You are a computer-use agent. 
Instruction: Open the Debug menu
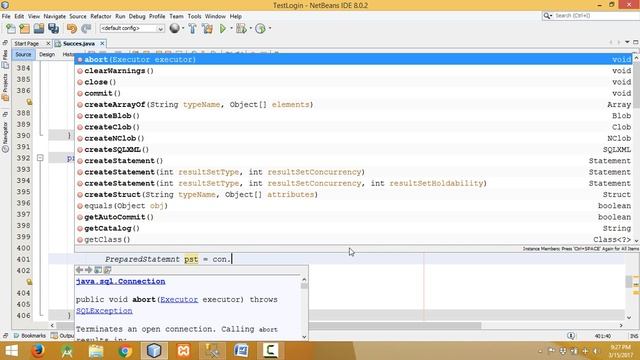pyautogui.click(x=137, y=16)
